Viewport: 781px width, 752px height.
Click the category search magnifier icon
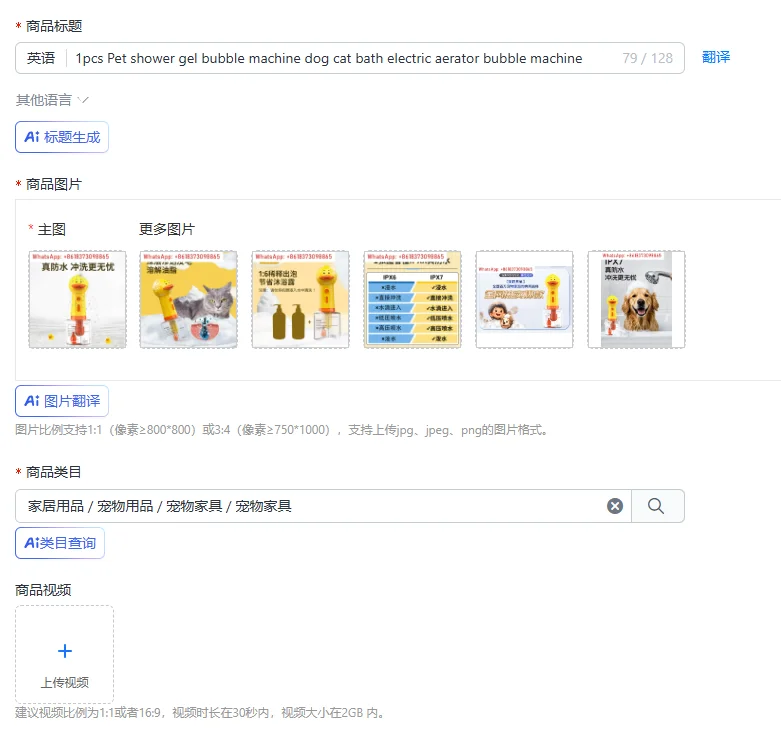pyautogui.click(x=656, y=506)
